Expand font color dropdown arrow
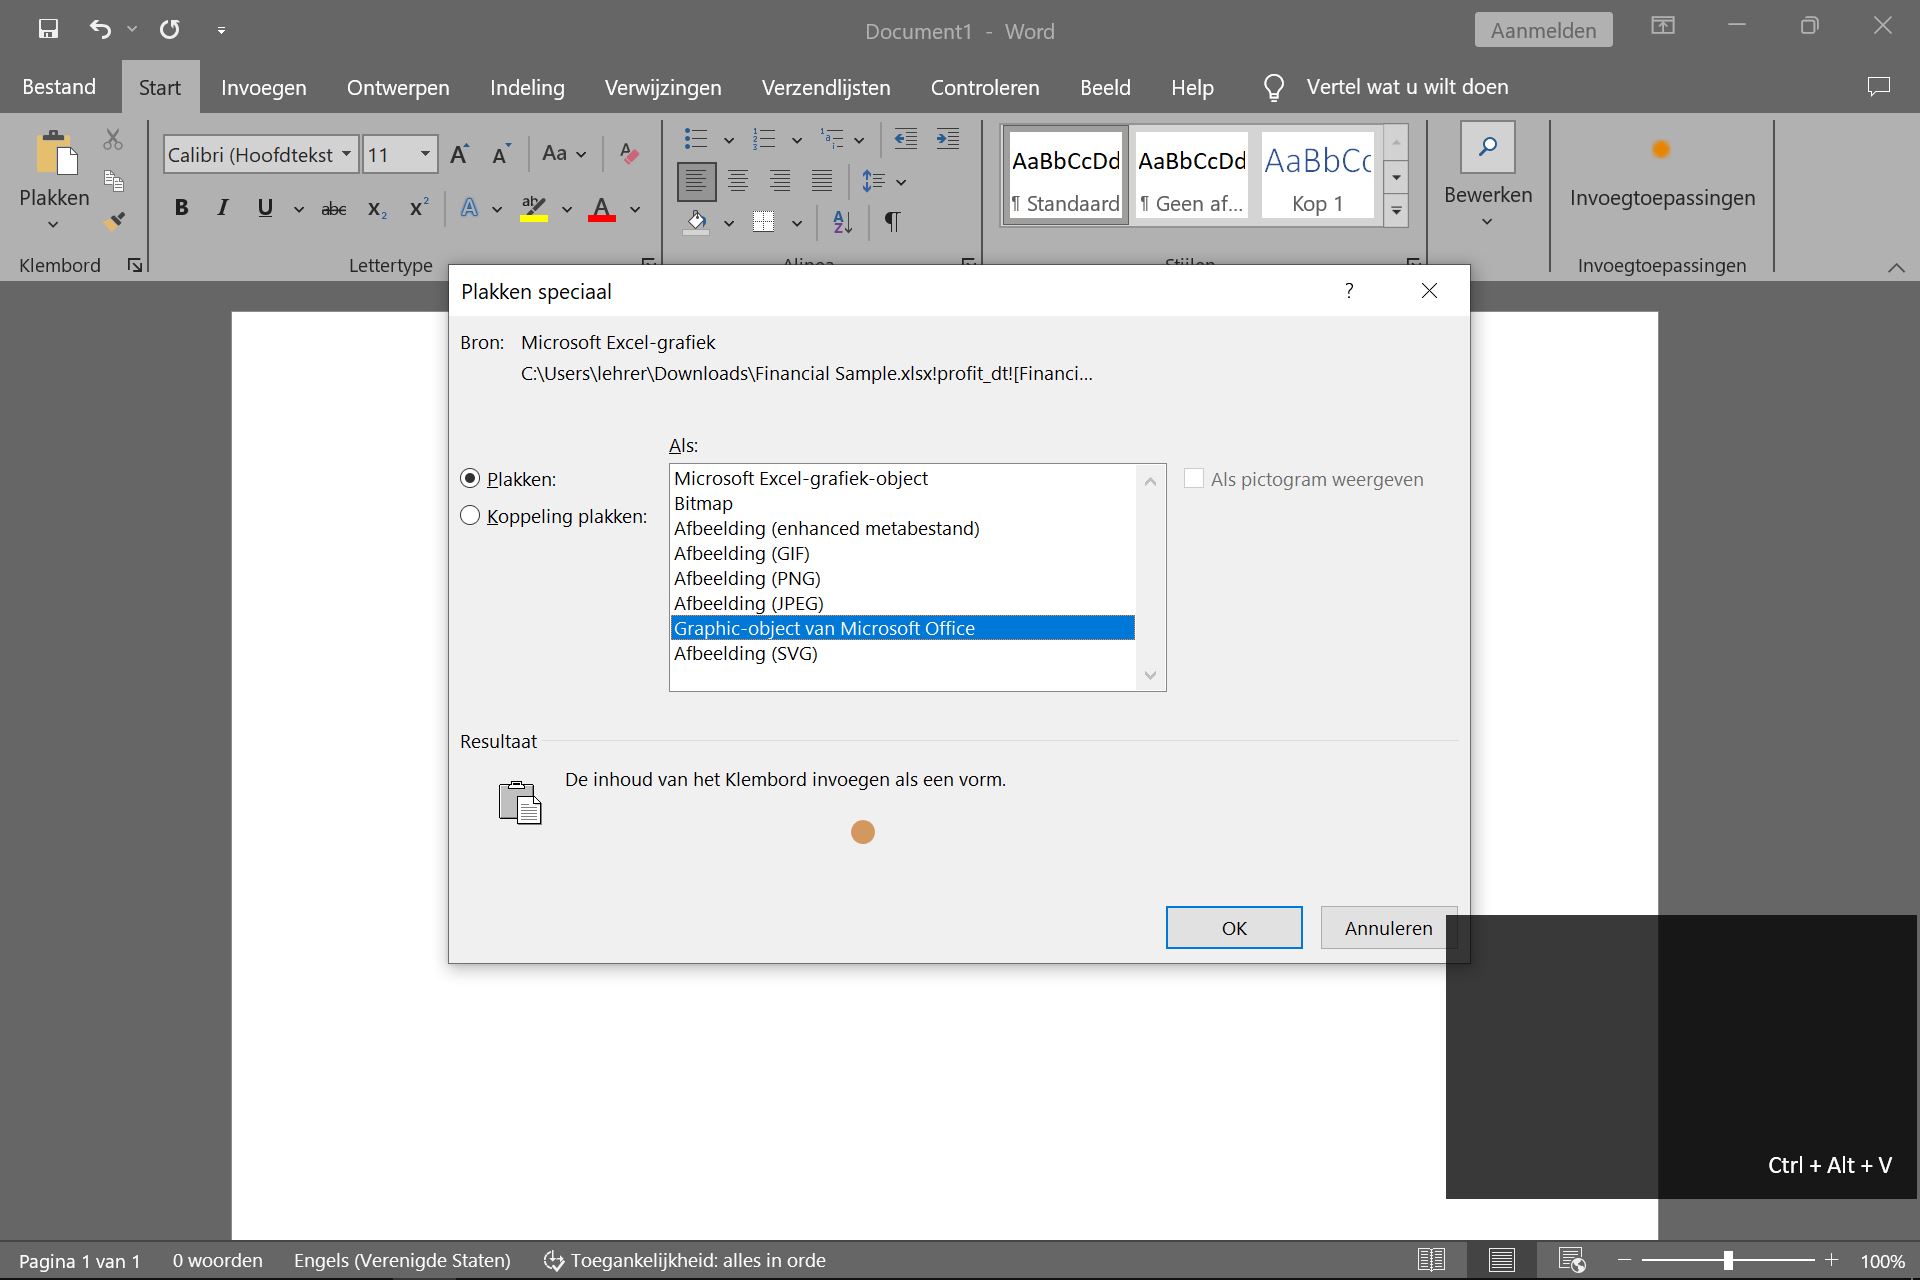Viewport: 1920px width, 1280px height. pos(634,209)
